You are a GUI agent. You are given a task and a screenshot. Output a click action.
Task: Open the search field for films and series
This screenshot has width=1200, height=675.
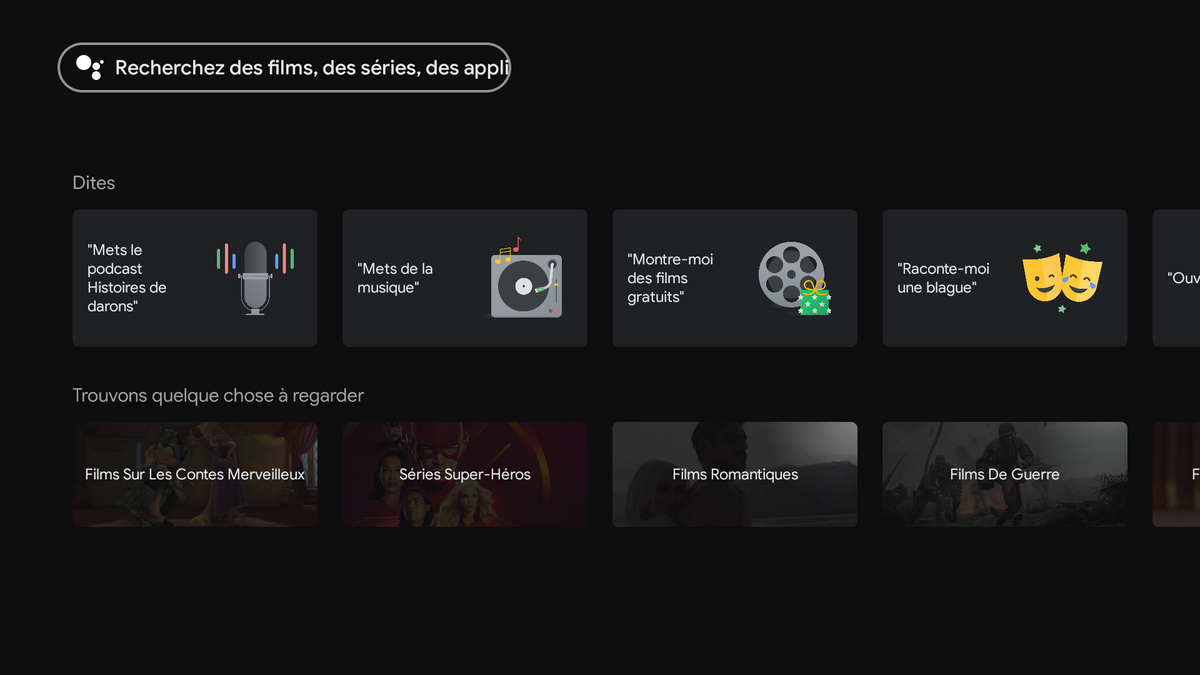coord(284,67)
